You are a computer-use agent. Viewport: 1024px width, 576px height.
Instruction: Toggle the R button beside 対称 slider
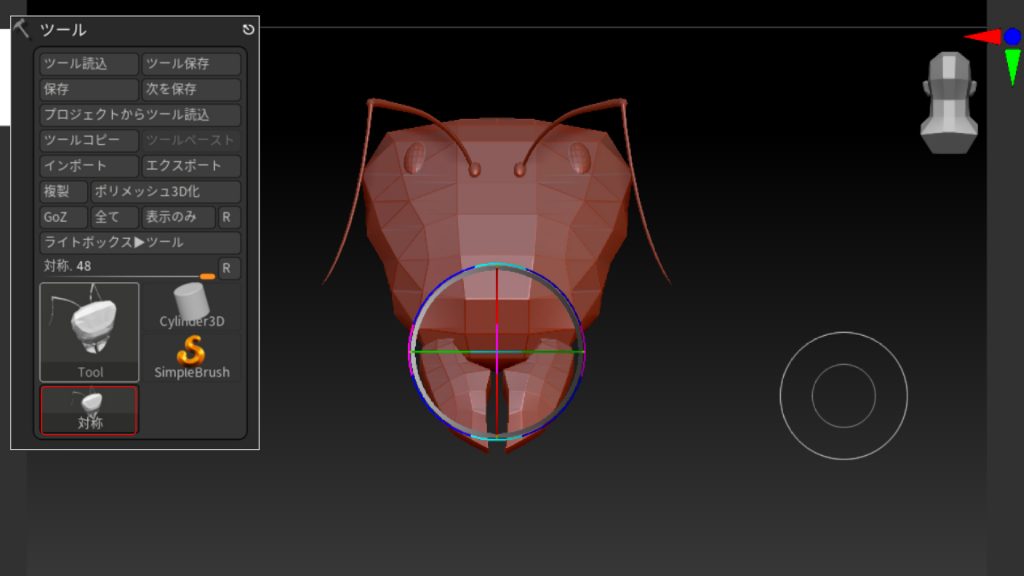pos(229,268)
